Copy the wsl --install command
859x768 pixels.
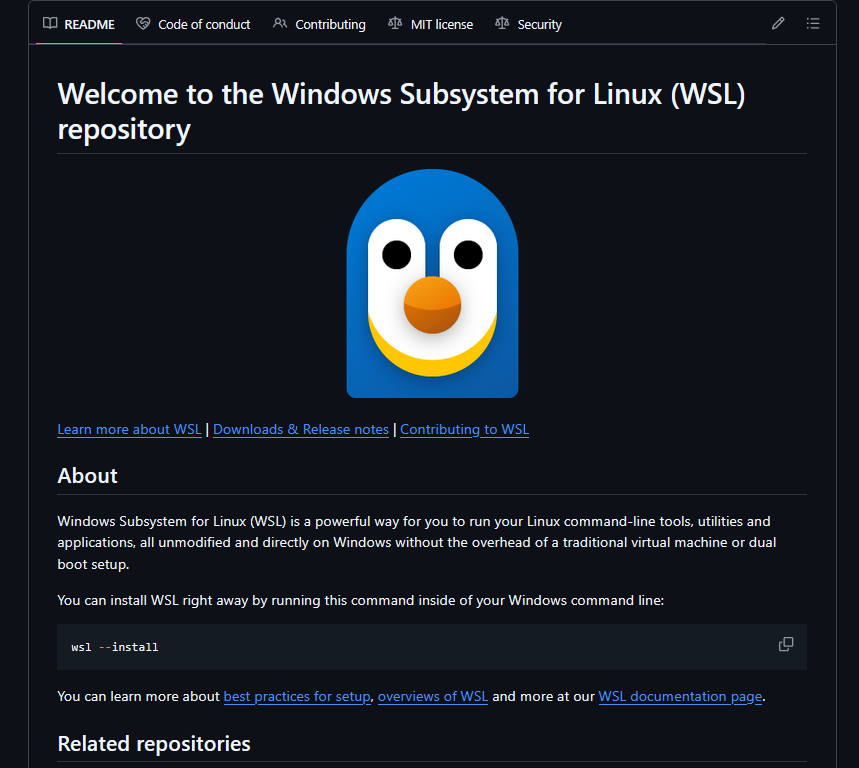click(x=786, y=644)
